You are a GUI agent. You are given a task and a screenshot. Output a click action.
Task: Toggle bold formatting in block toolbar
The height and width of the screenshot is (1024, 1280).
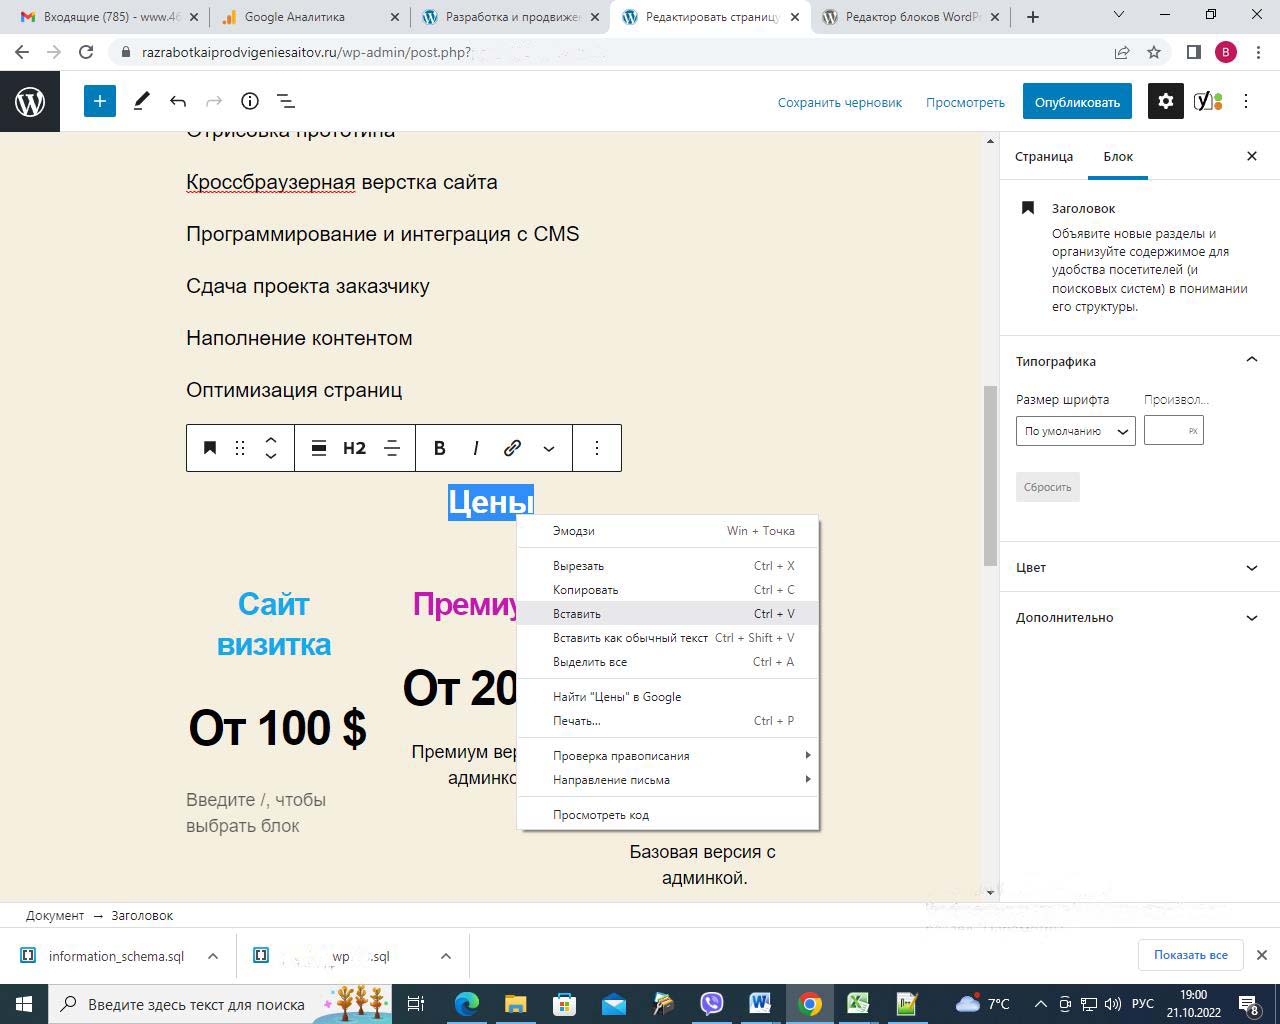click(x=439, y=448)
